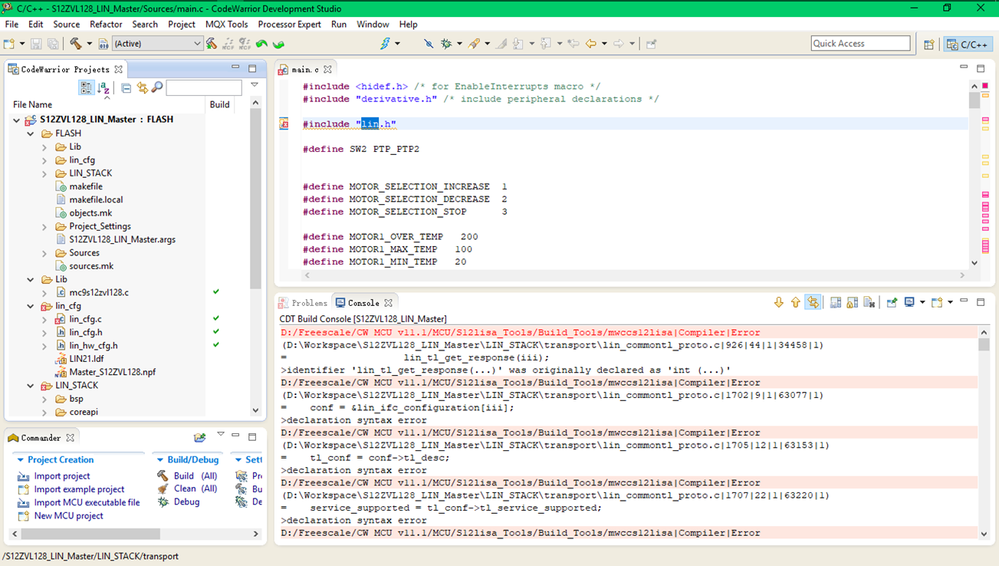This screenshot has height=566, width=999.
Task: Click the Build column header
Action: (x=220, y=105)
